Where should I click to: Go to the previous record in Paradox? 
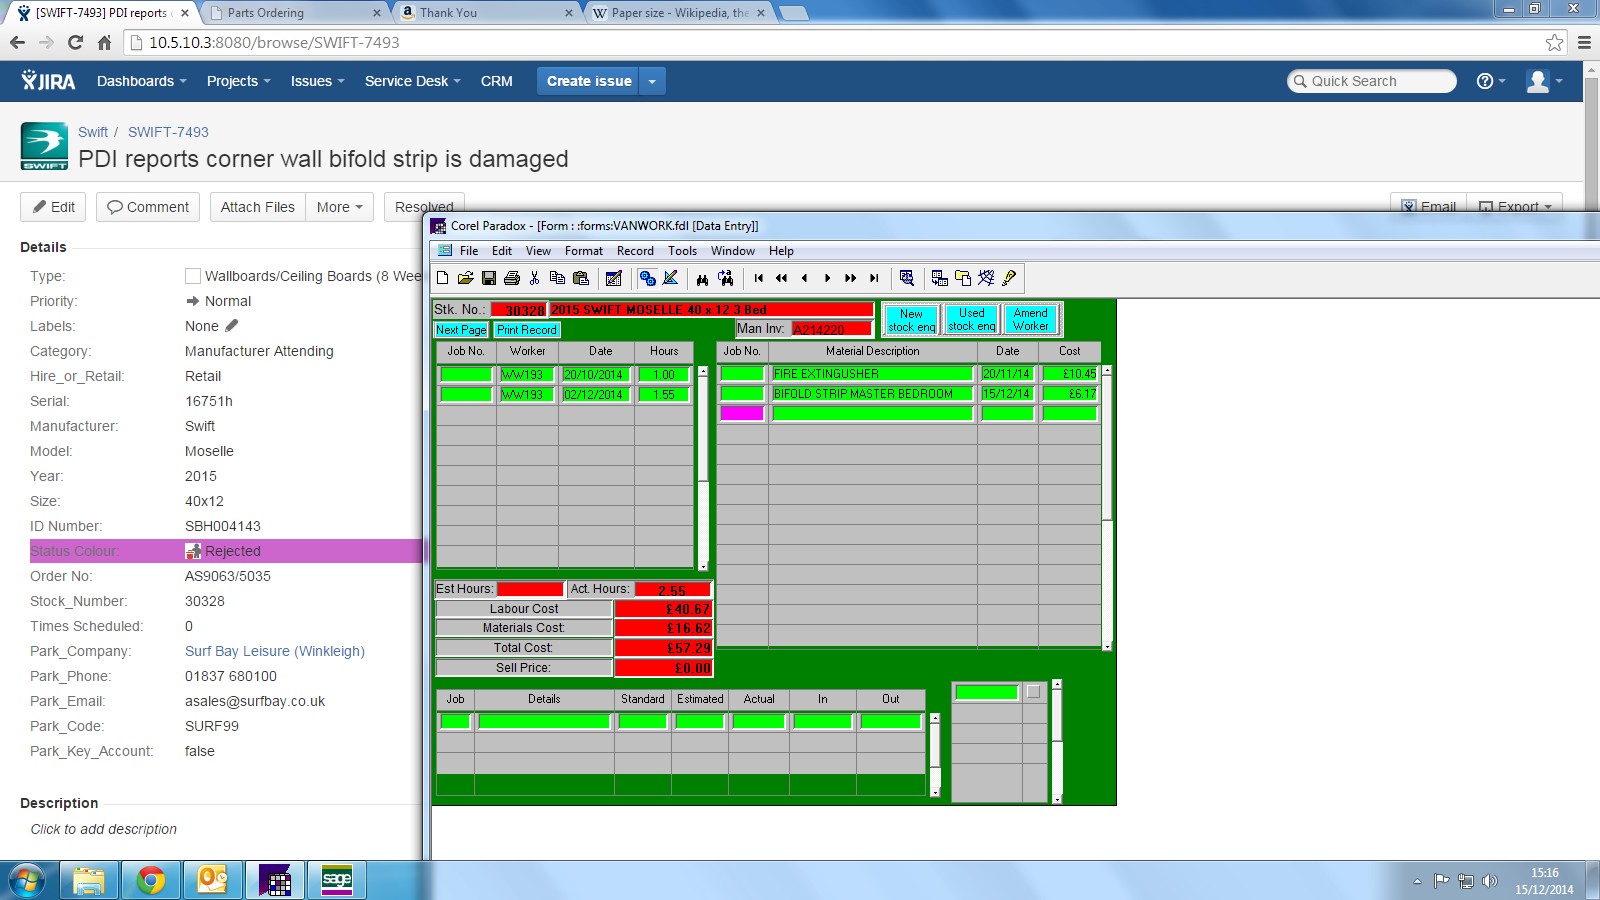coord(805,278)
